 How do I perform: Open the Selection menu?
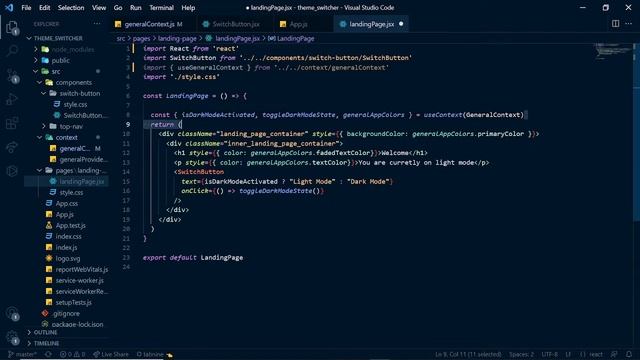click(x=71, y=7)
